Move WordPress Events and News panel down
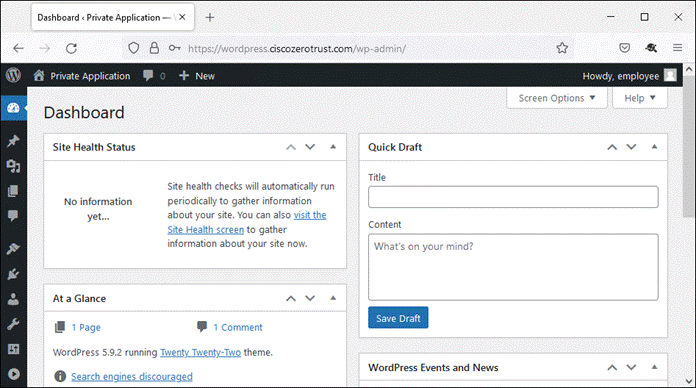696x388 pixels. point(631,368)
